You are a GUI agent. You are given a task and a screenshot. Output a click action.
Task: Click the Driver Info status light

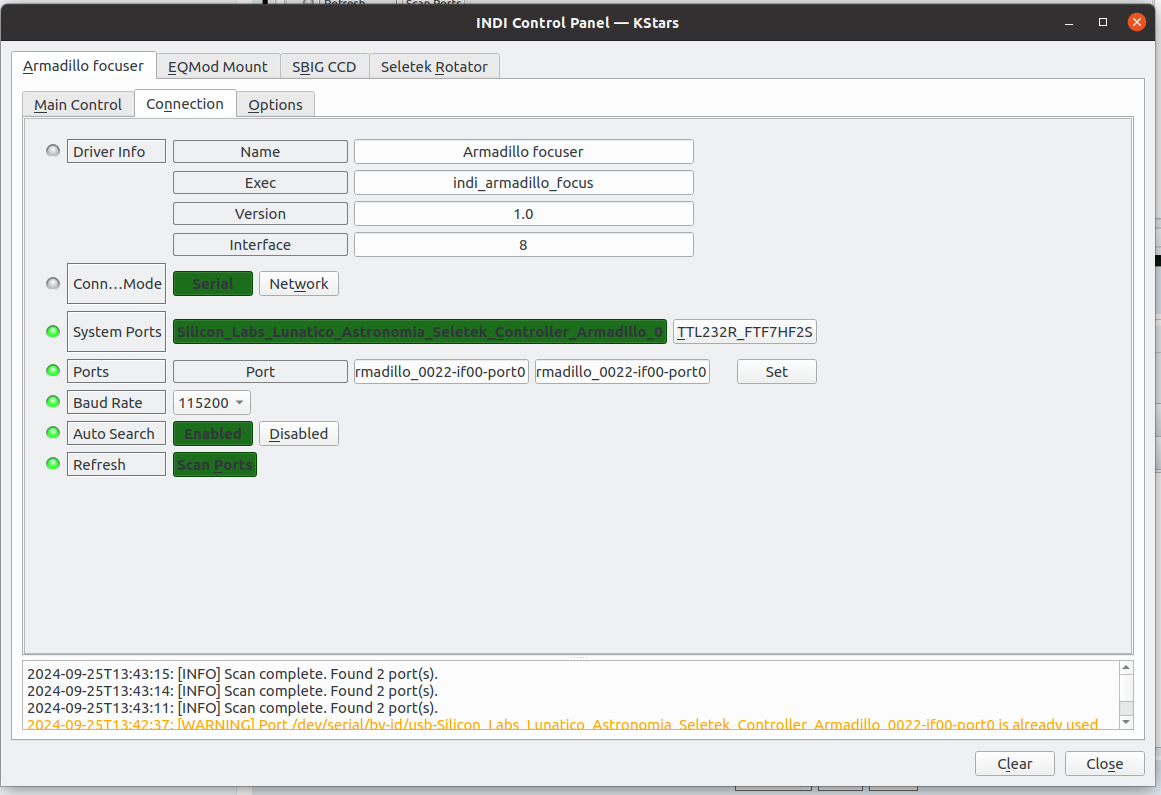(53, 150)
